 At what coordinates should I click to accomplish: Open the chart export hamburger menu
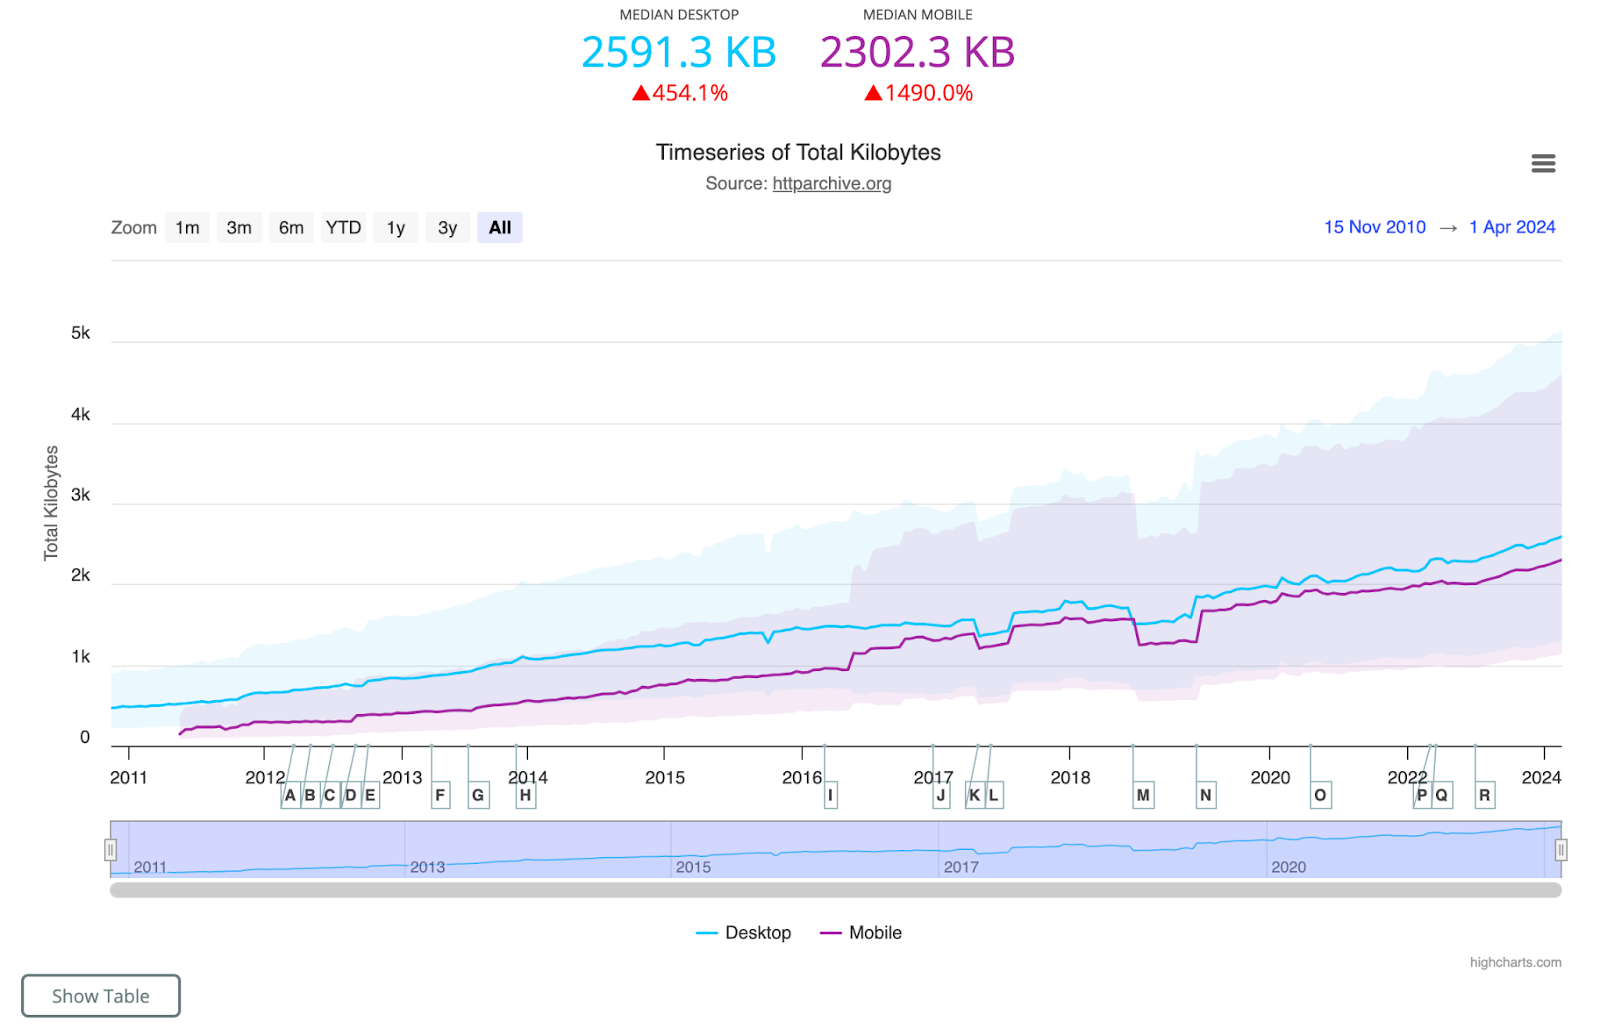pos(1543,162)
